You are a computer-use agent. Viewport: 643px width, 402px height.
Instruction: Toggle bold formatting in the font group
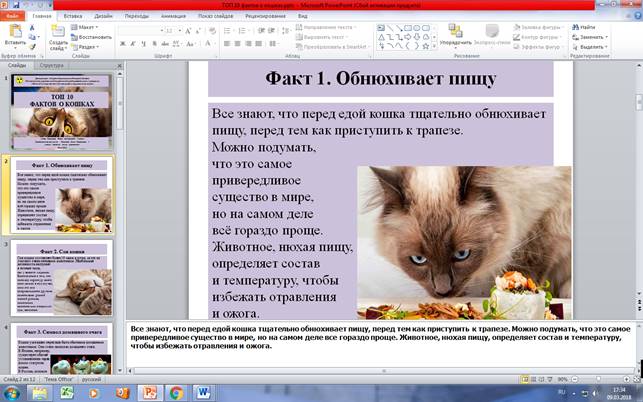point(124,45)
